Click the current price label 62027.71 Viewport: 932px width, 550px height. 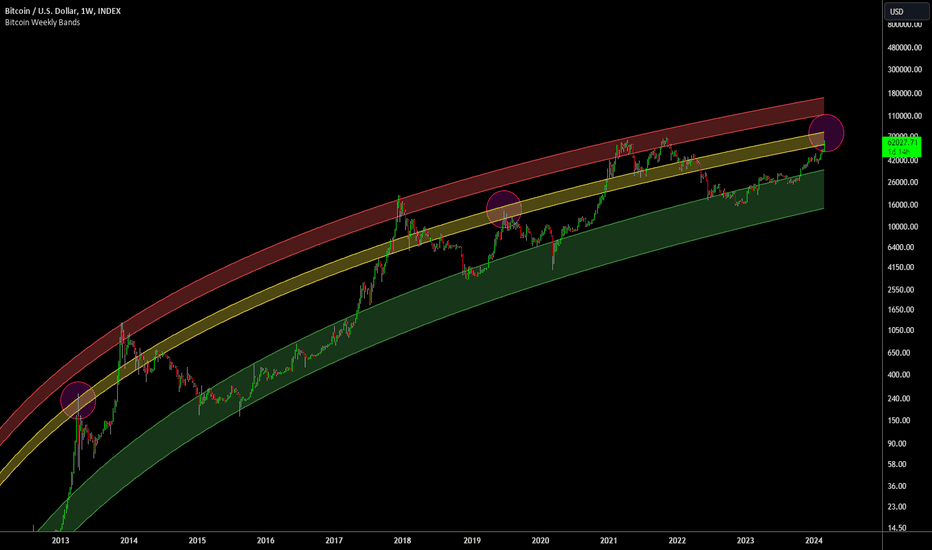(x=902, y=143)
